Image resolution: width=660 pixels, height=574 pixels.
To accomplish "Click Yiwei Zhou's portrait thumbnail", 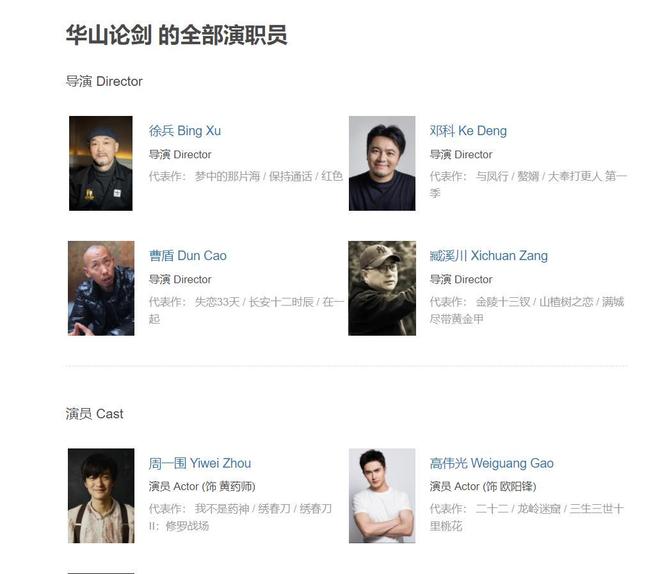I will coord(101,496).
